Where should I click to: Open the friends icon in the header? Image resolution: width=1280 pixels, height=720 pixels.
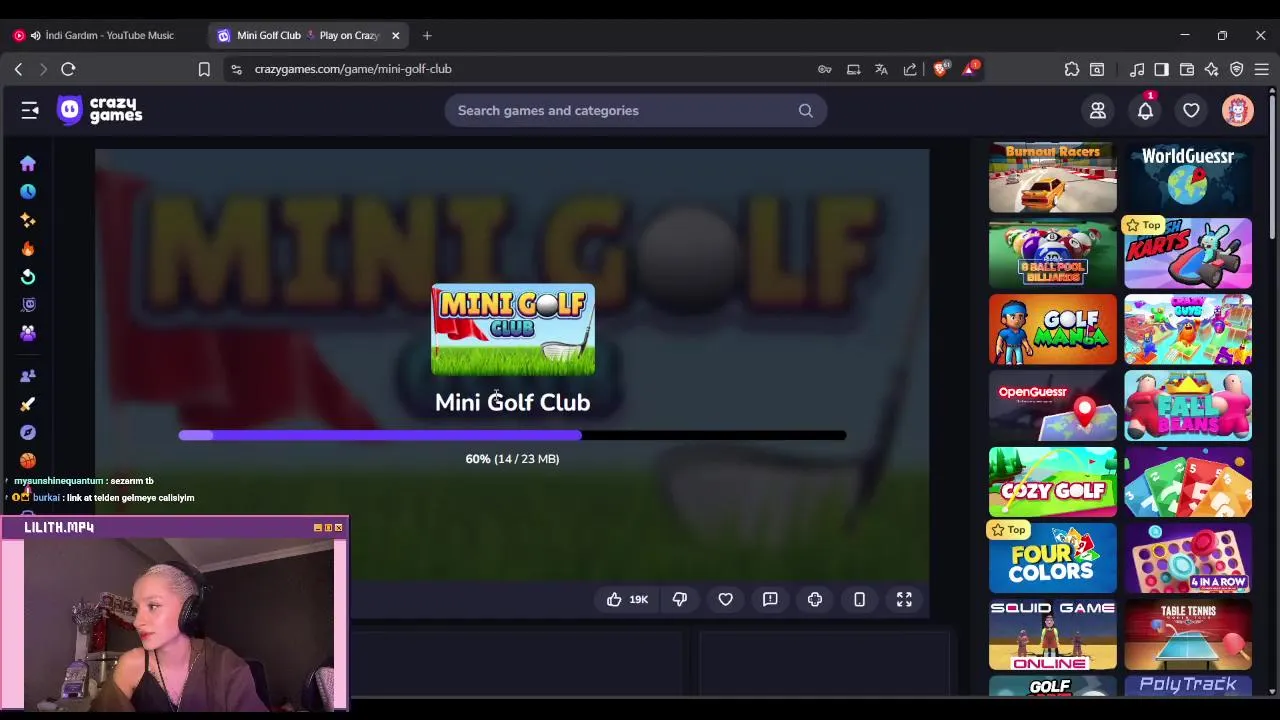pos(1098,111)
